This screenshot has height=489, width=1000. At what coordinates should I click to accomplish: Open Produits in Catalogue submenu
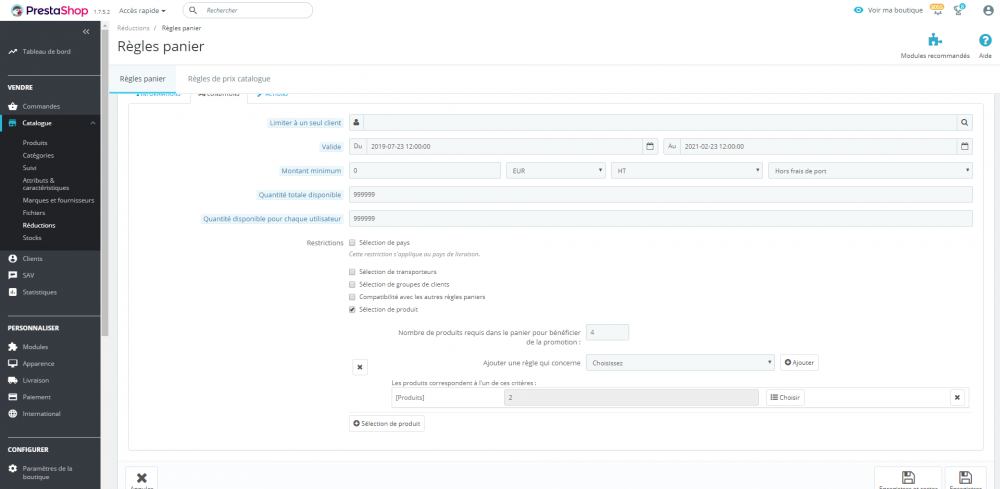tap(35, 143)
